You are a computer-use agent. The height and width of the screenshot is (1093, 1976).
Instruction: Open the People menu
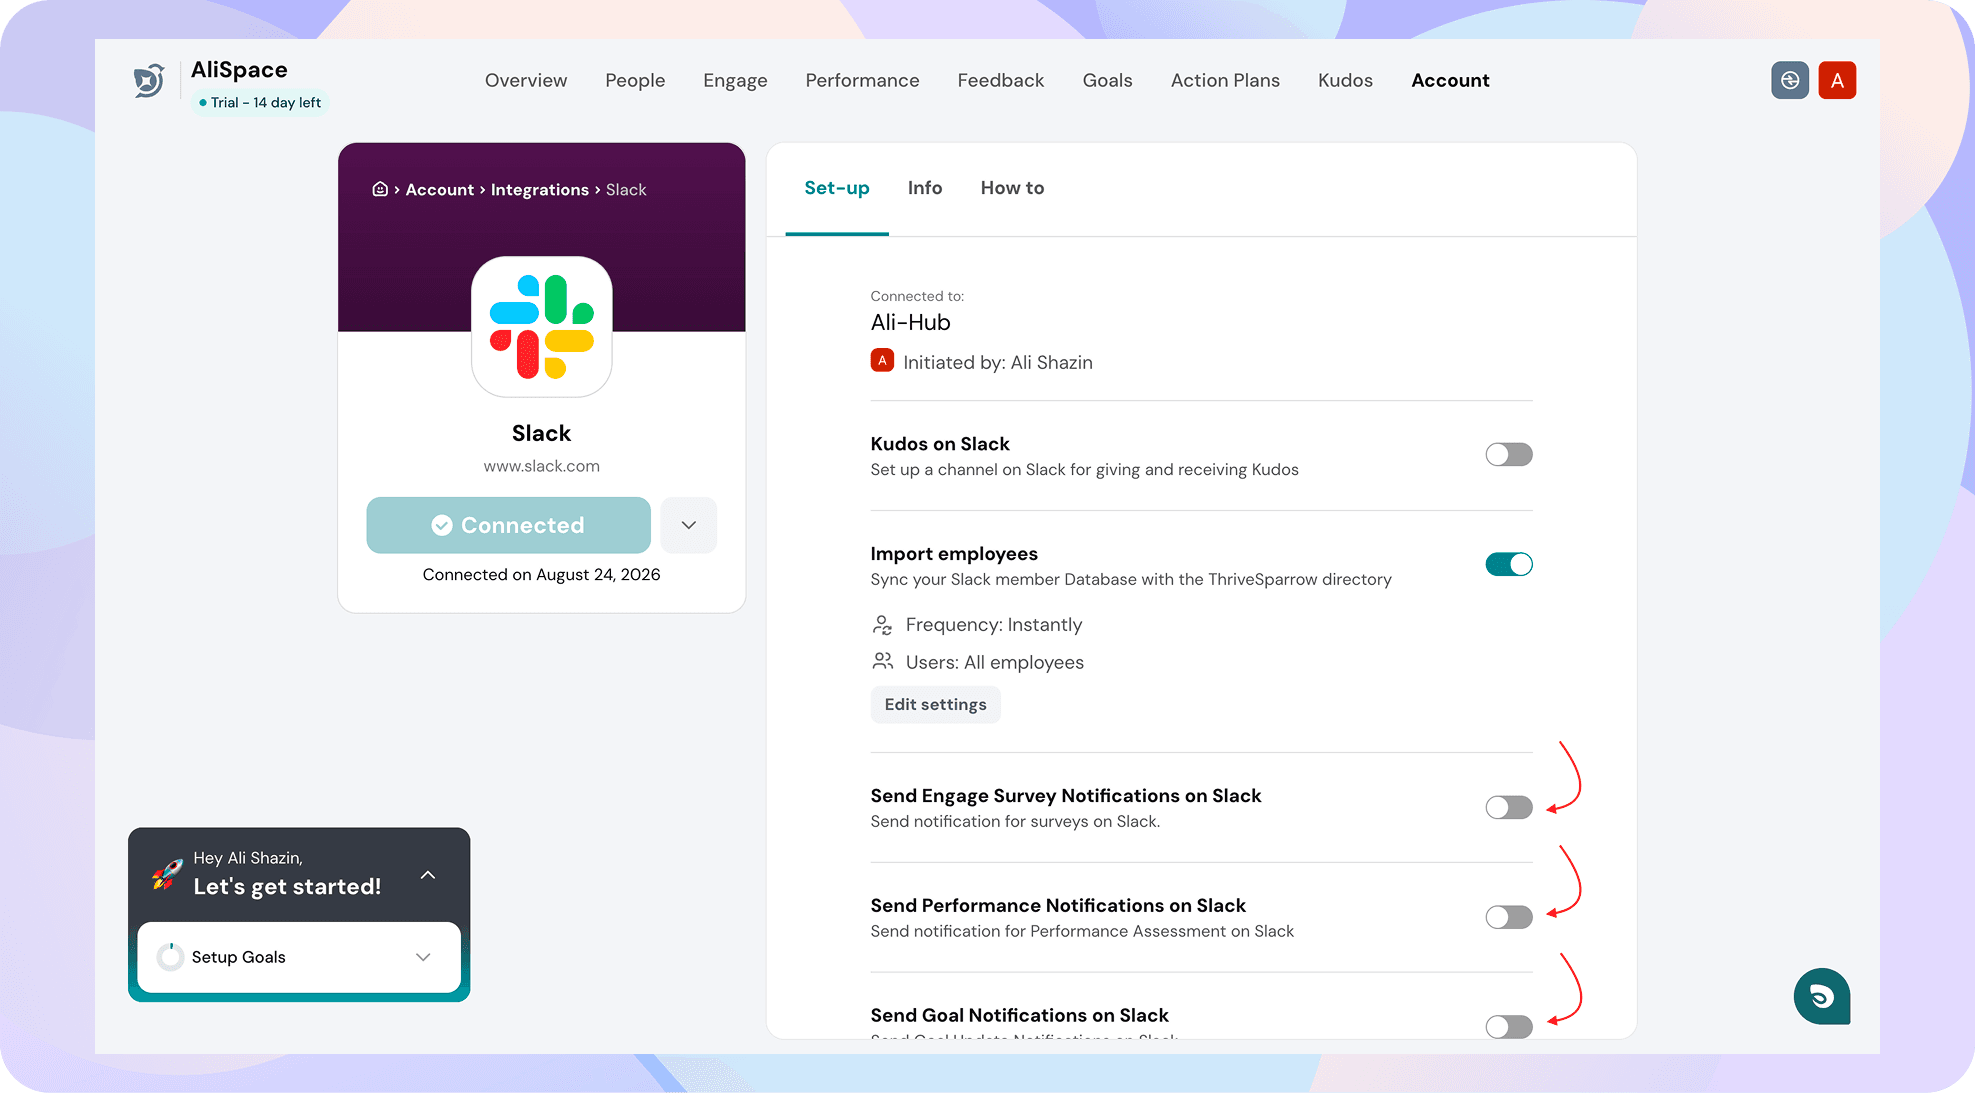[635, 80]
